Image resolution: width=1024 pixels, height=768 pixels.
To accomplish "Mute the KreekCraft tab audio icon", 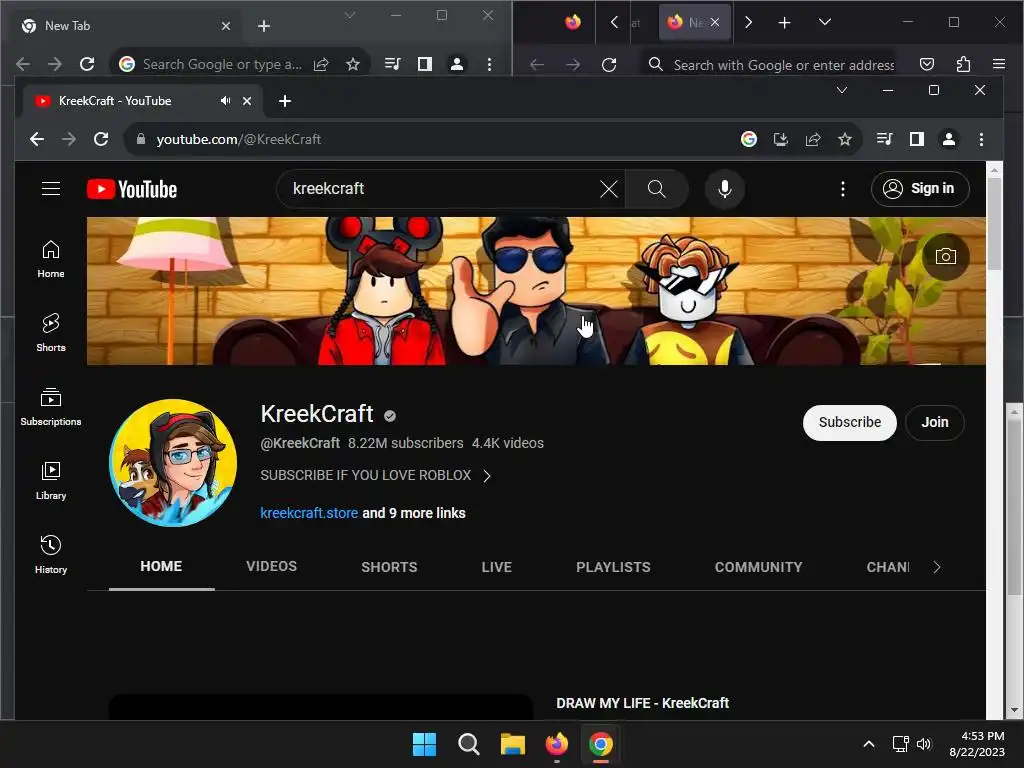I will coord(225,101).
